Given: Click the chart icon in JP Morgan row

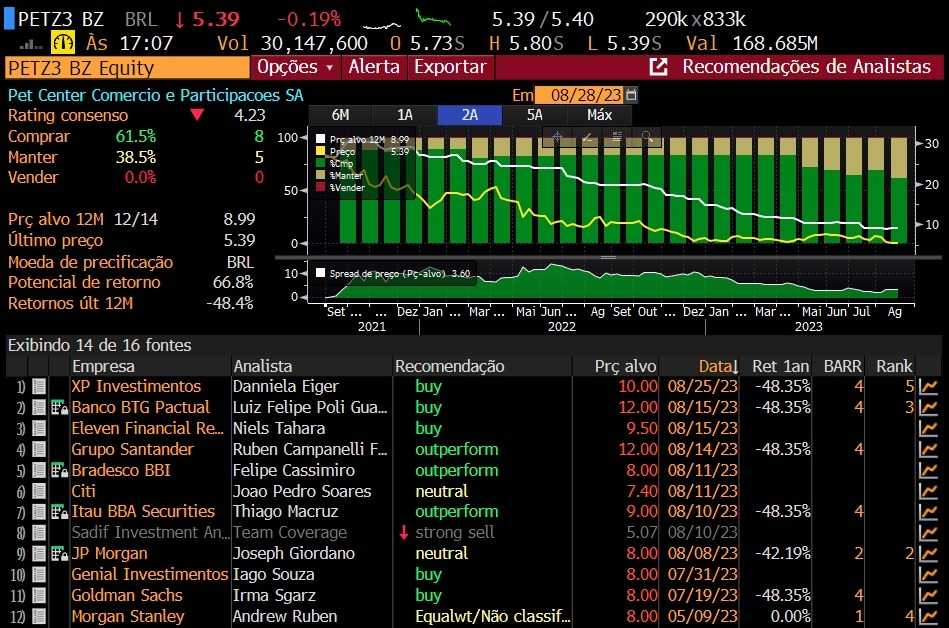Looking at the screenshot, I should point(929,554).
